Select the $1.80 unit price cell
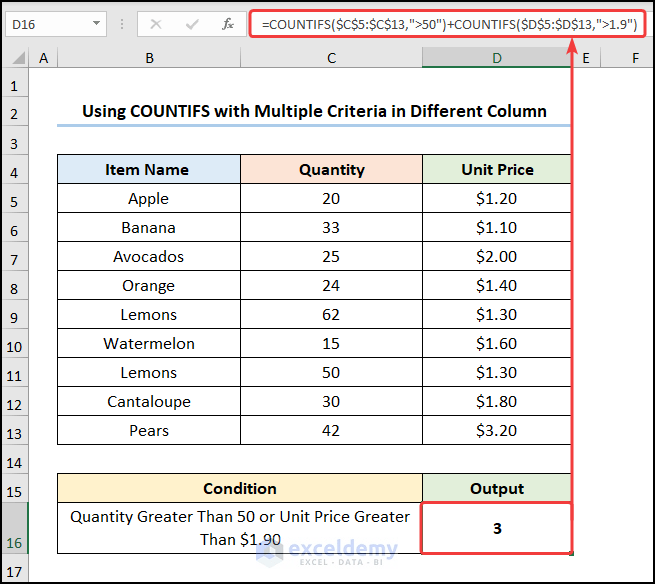 click(x=497, y=401)
